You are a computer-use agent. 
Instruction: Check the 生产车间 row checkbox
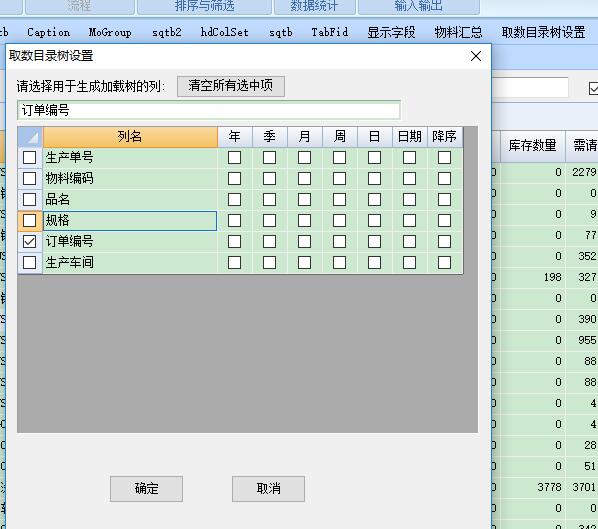(29, 262)
